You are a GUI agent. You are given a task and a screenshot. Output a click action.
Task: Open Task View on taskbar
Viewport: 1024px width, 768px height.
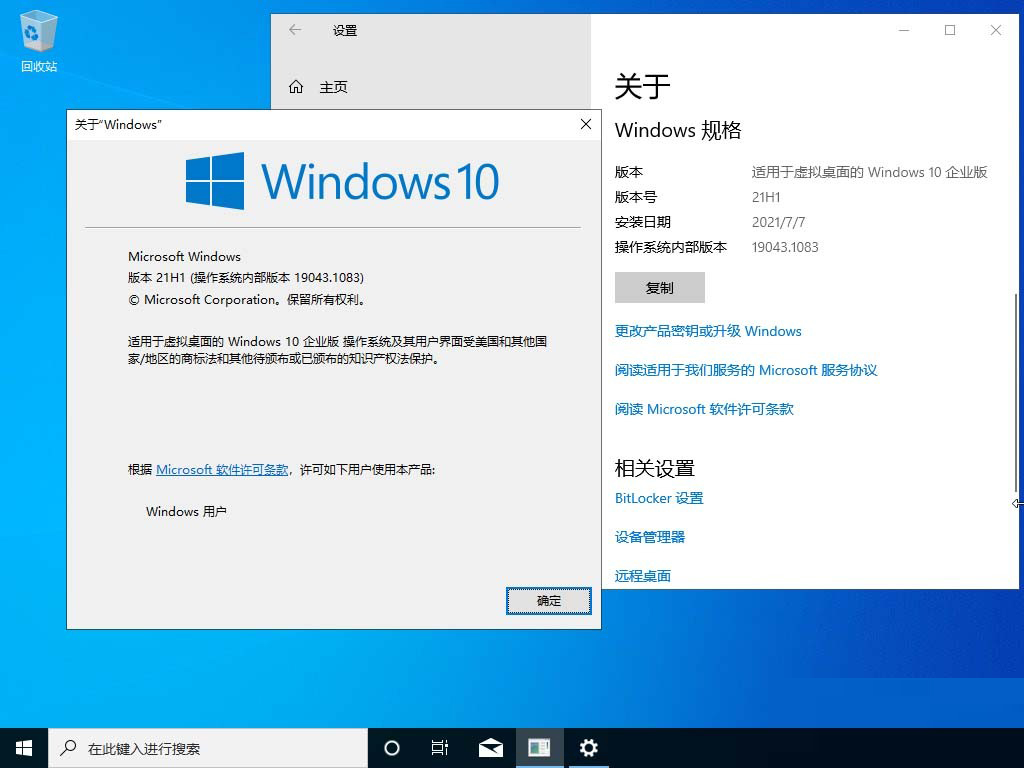(x=440, y=748)
